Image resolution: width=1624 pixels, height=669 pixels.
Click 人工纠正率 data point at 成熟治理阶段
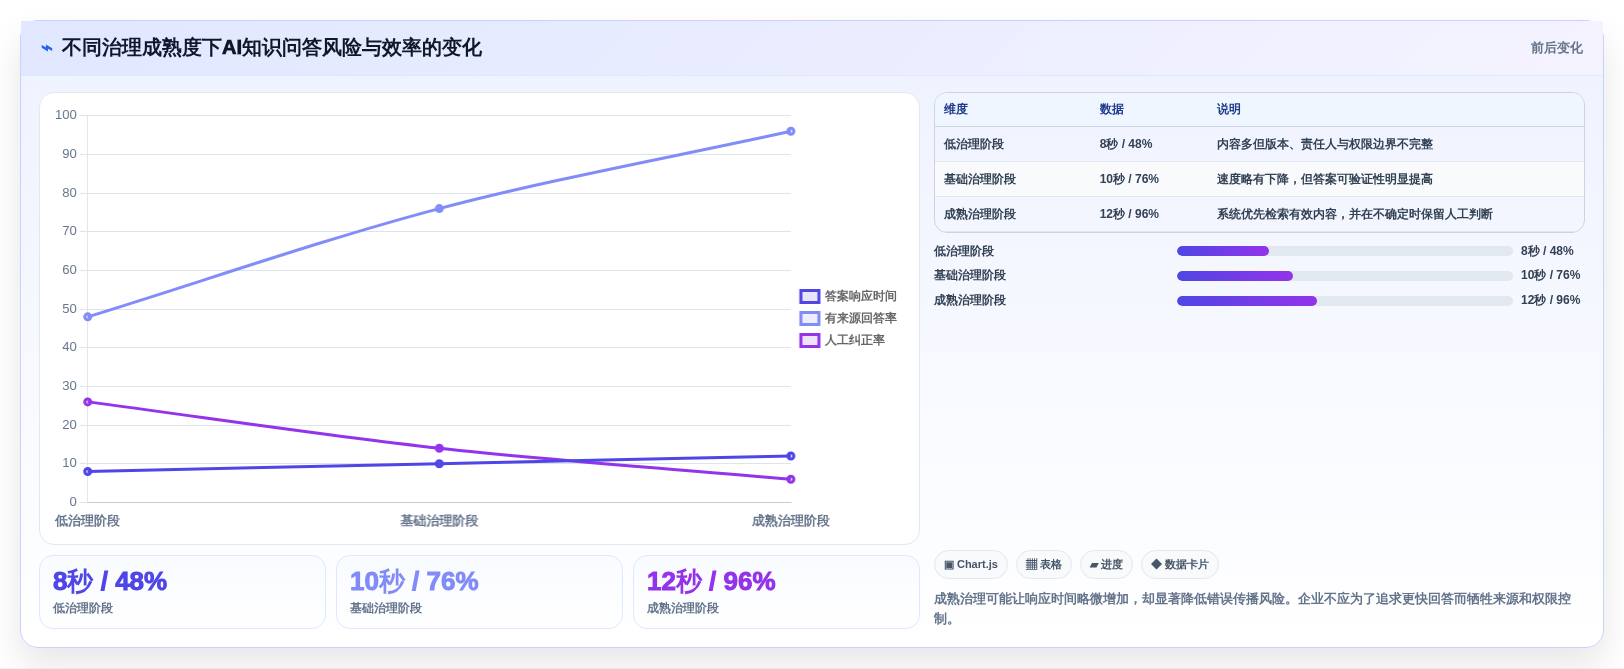[791, 479]
